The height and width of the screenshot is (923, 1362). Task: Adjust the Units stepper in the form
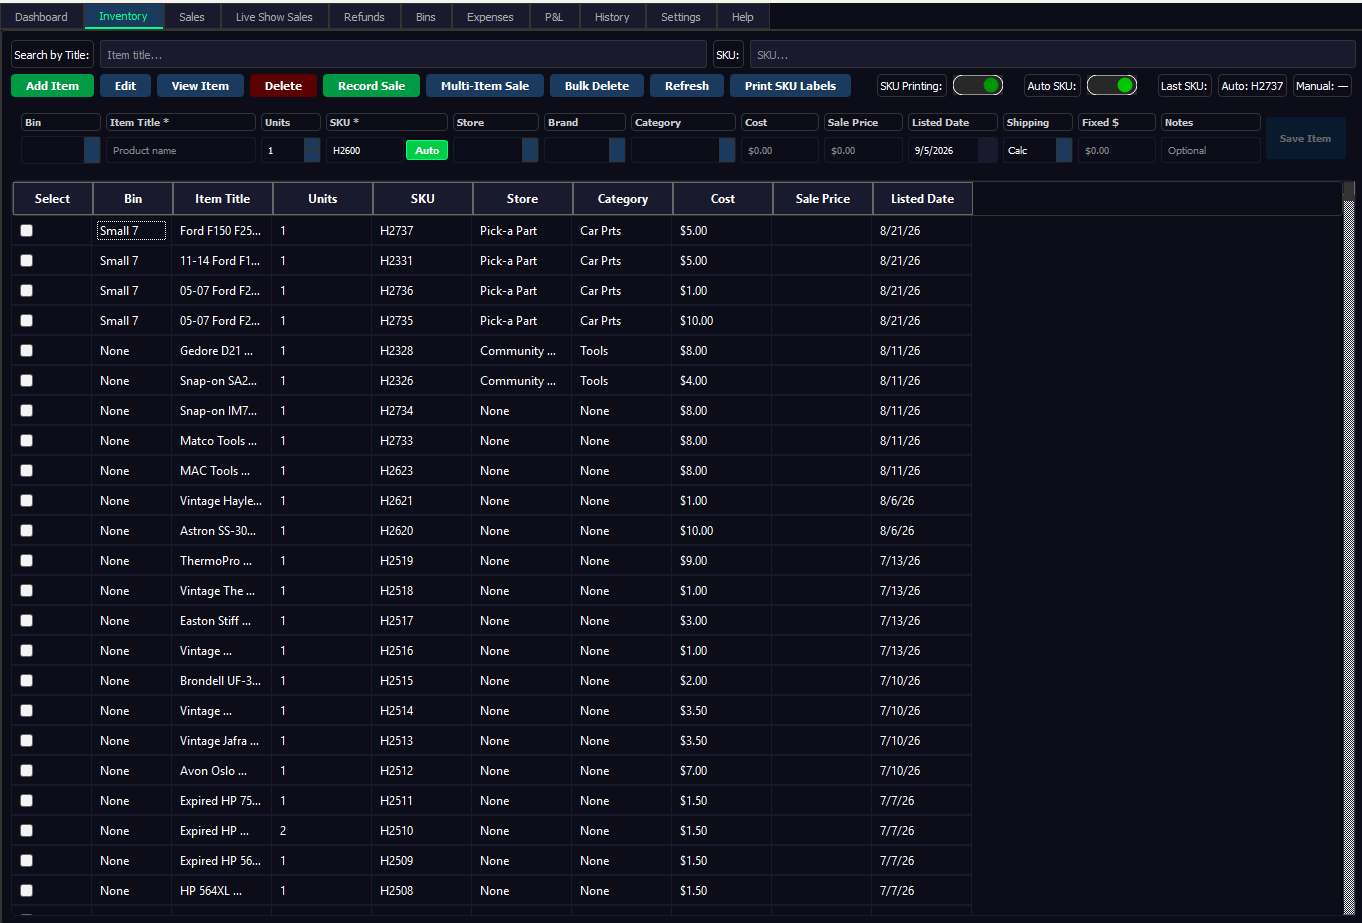[x=312, y=150]
